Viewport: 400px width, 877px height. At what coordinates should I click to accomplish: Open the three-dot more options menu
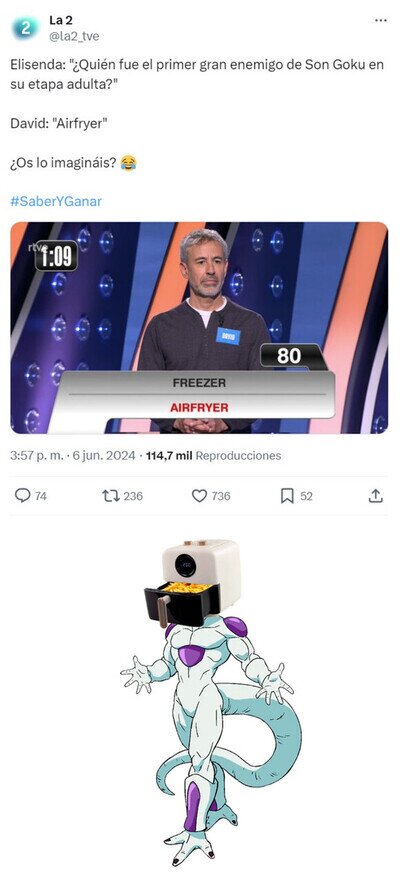pos(380,21)
